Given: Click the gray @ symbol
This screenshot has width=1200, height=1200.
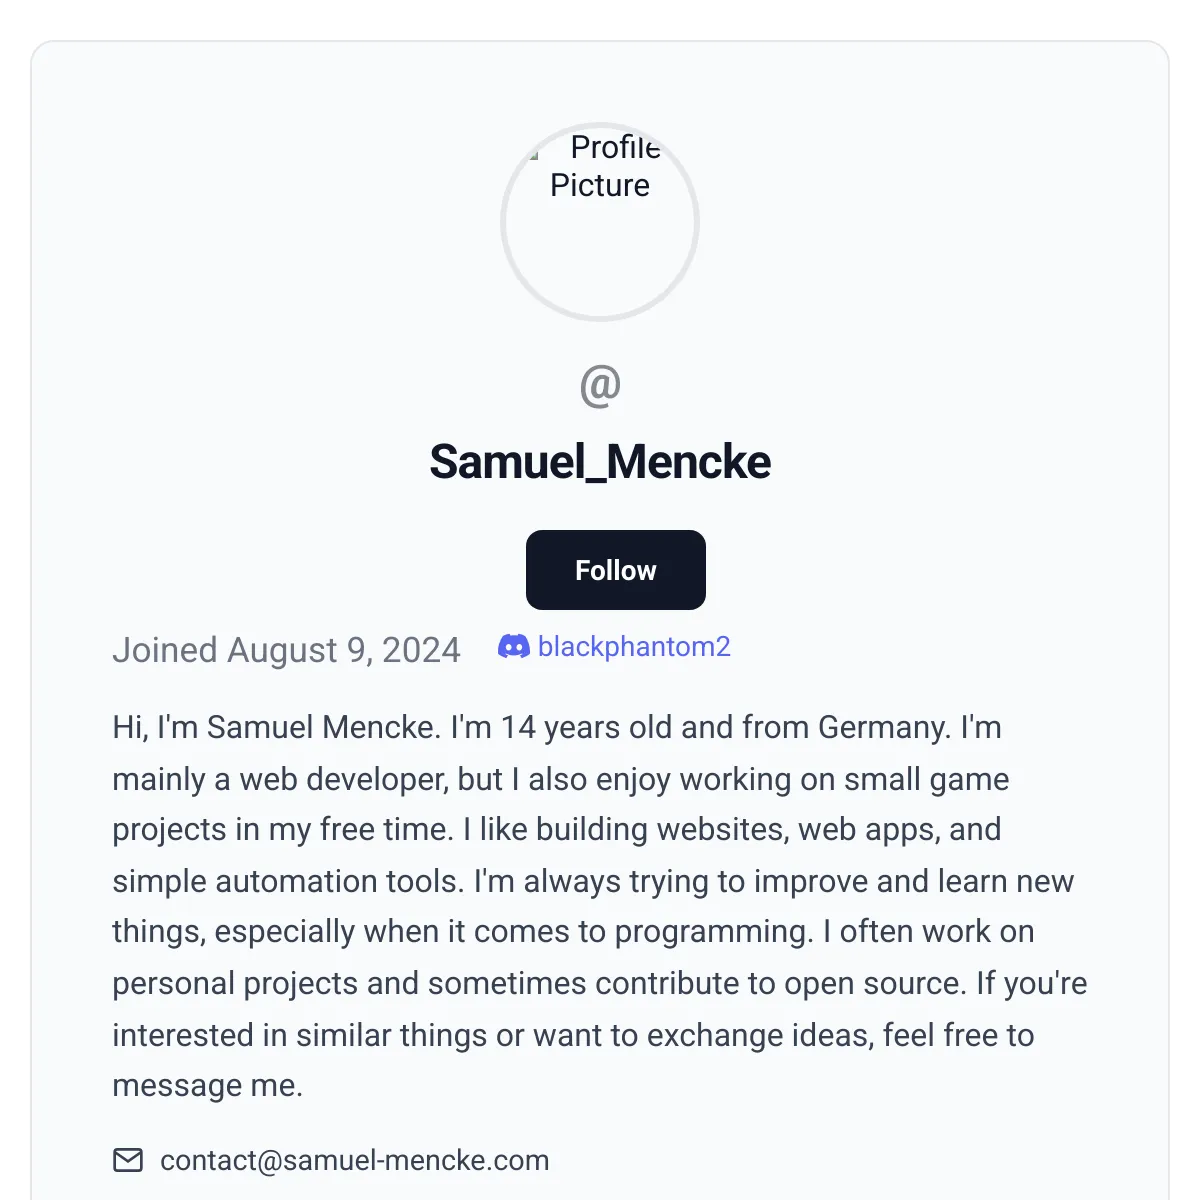Looking at the screenshot, I should point(600,386).
